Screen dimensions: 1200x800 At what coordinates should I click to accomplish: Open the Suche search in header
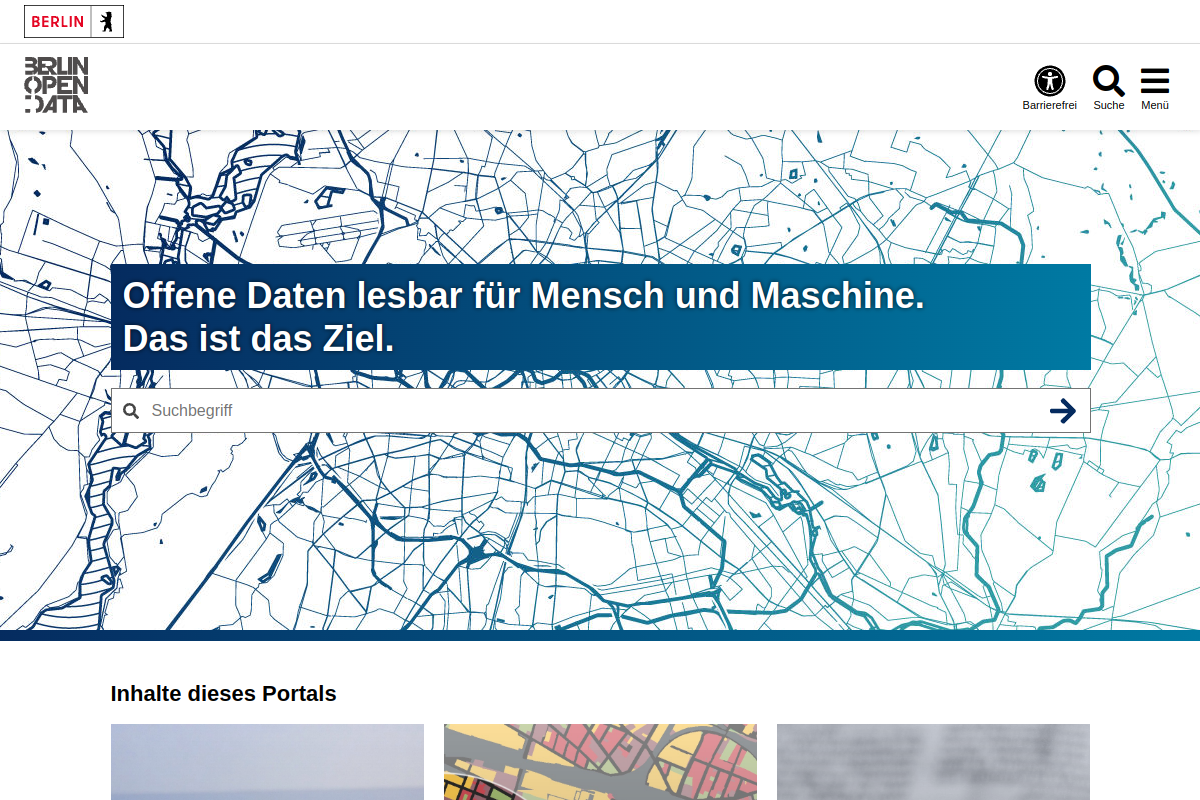click(x=1108, y=87)
